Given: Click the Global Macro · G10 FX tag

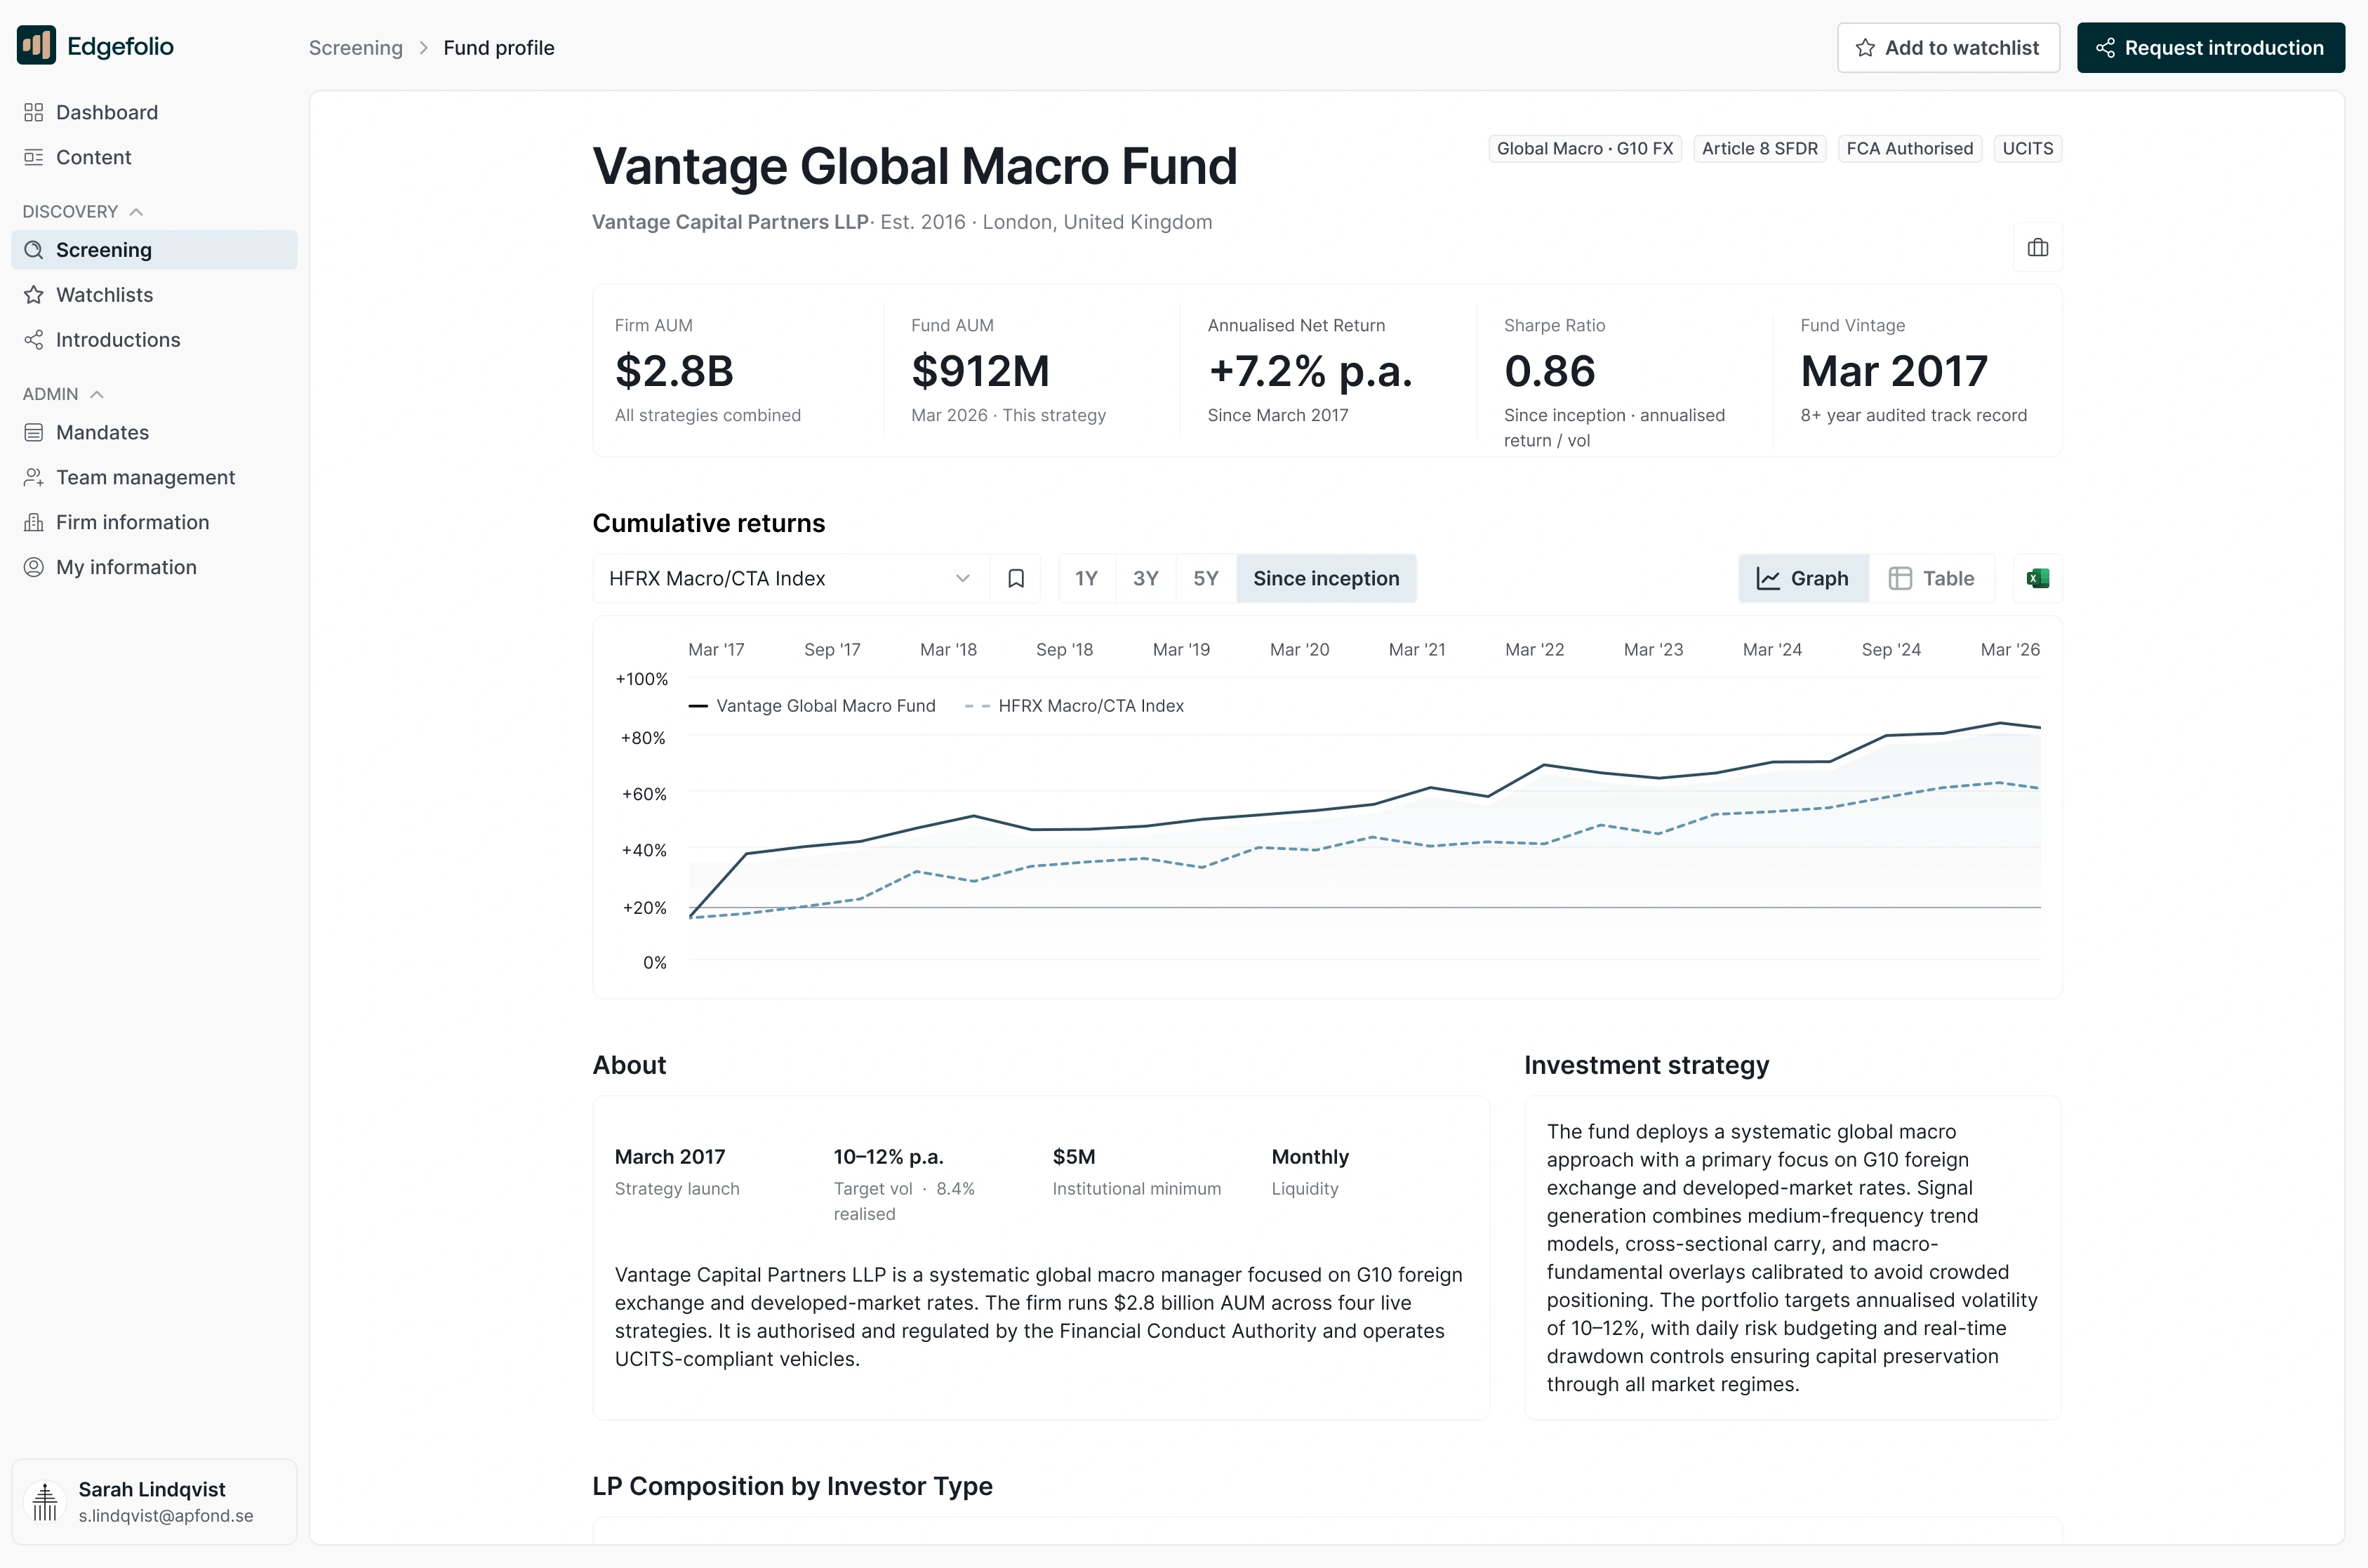Looking at the screenshot, I should (x=1585, y=149).
